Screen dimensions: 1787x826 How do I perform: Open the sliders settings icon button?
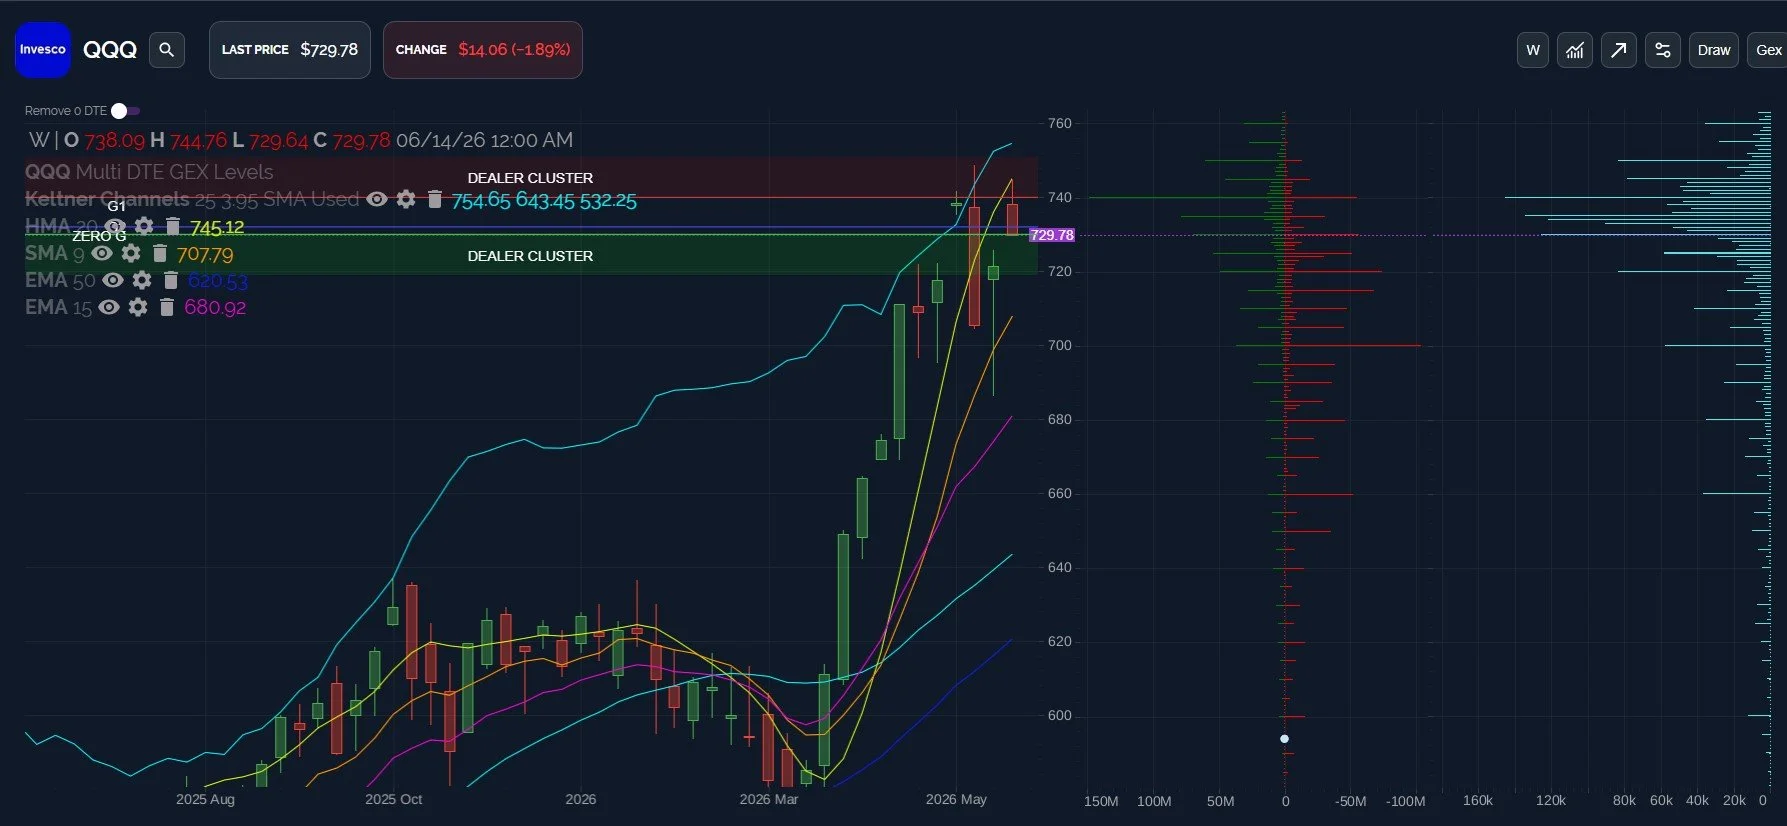(x=1663, y=50)
